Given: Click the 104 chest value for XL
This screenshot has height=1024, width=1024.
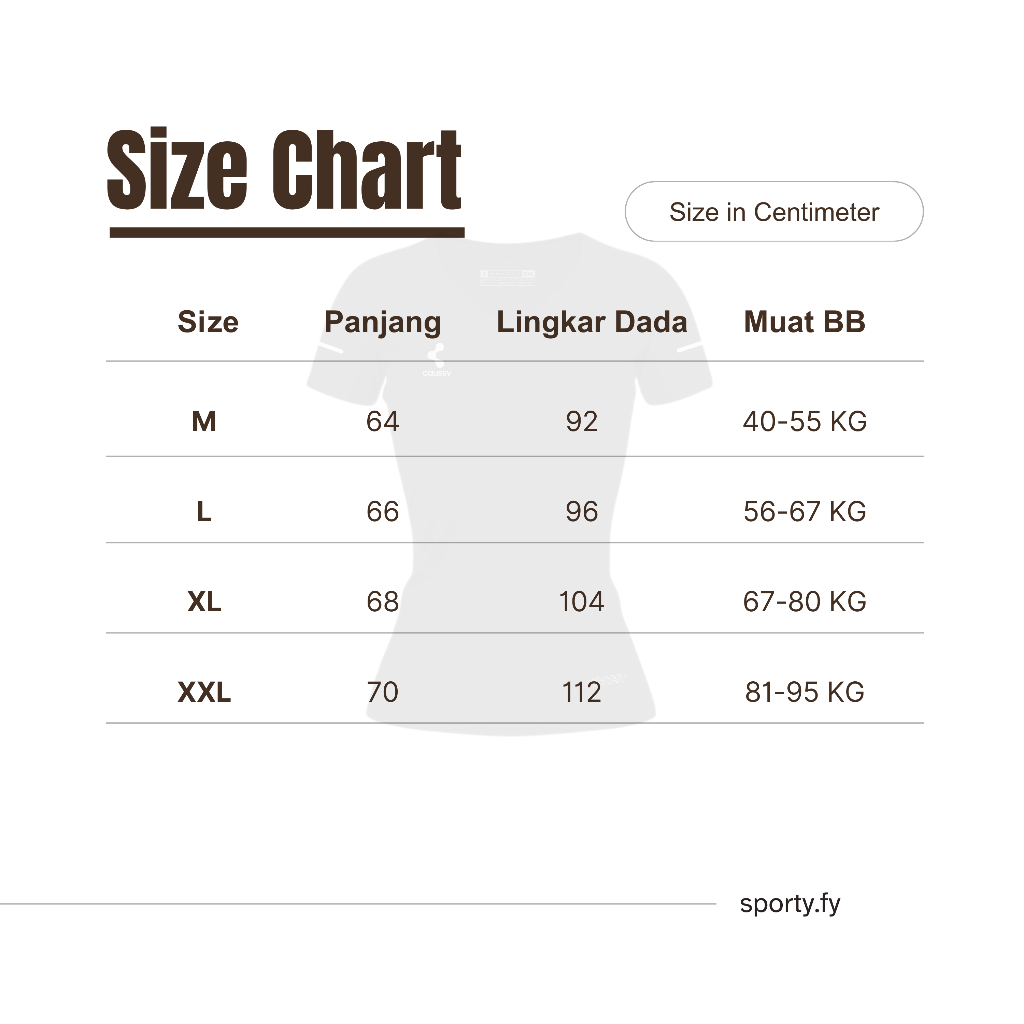Looking at the screenshot, I should tap(582, 602).
